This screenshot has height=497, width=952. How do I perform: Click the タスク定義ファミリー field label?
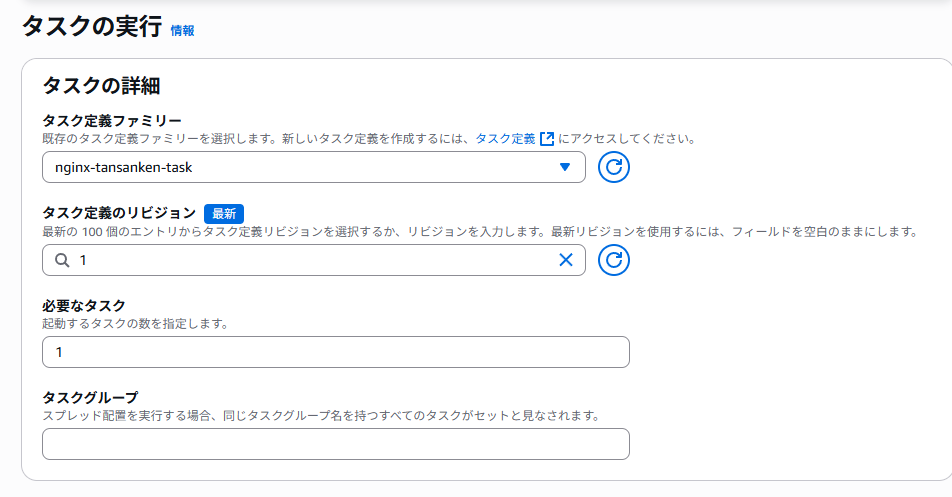coord(111,121)
